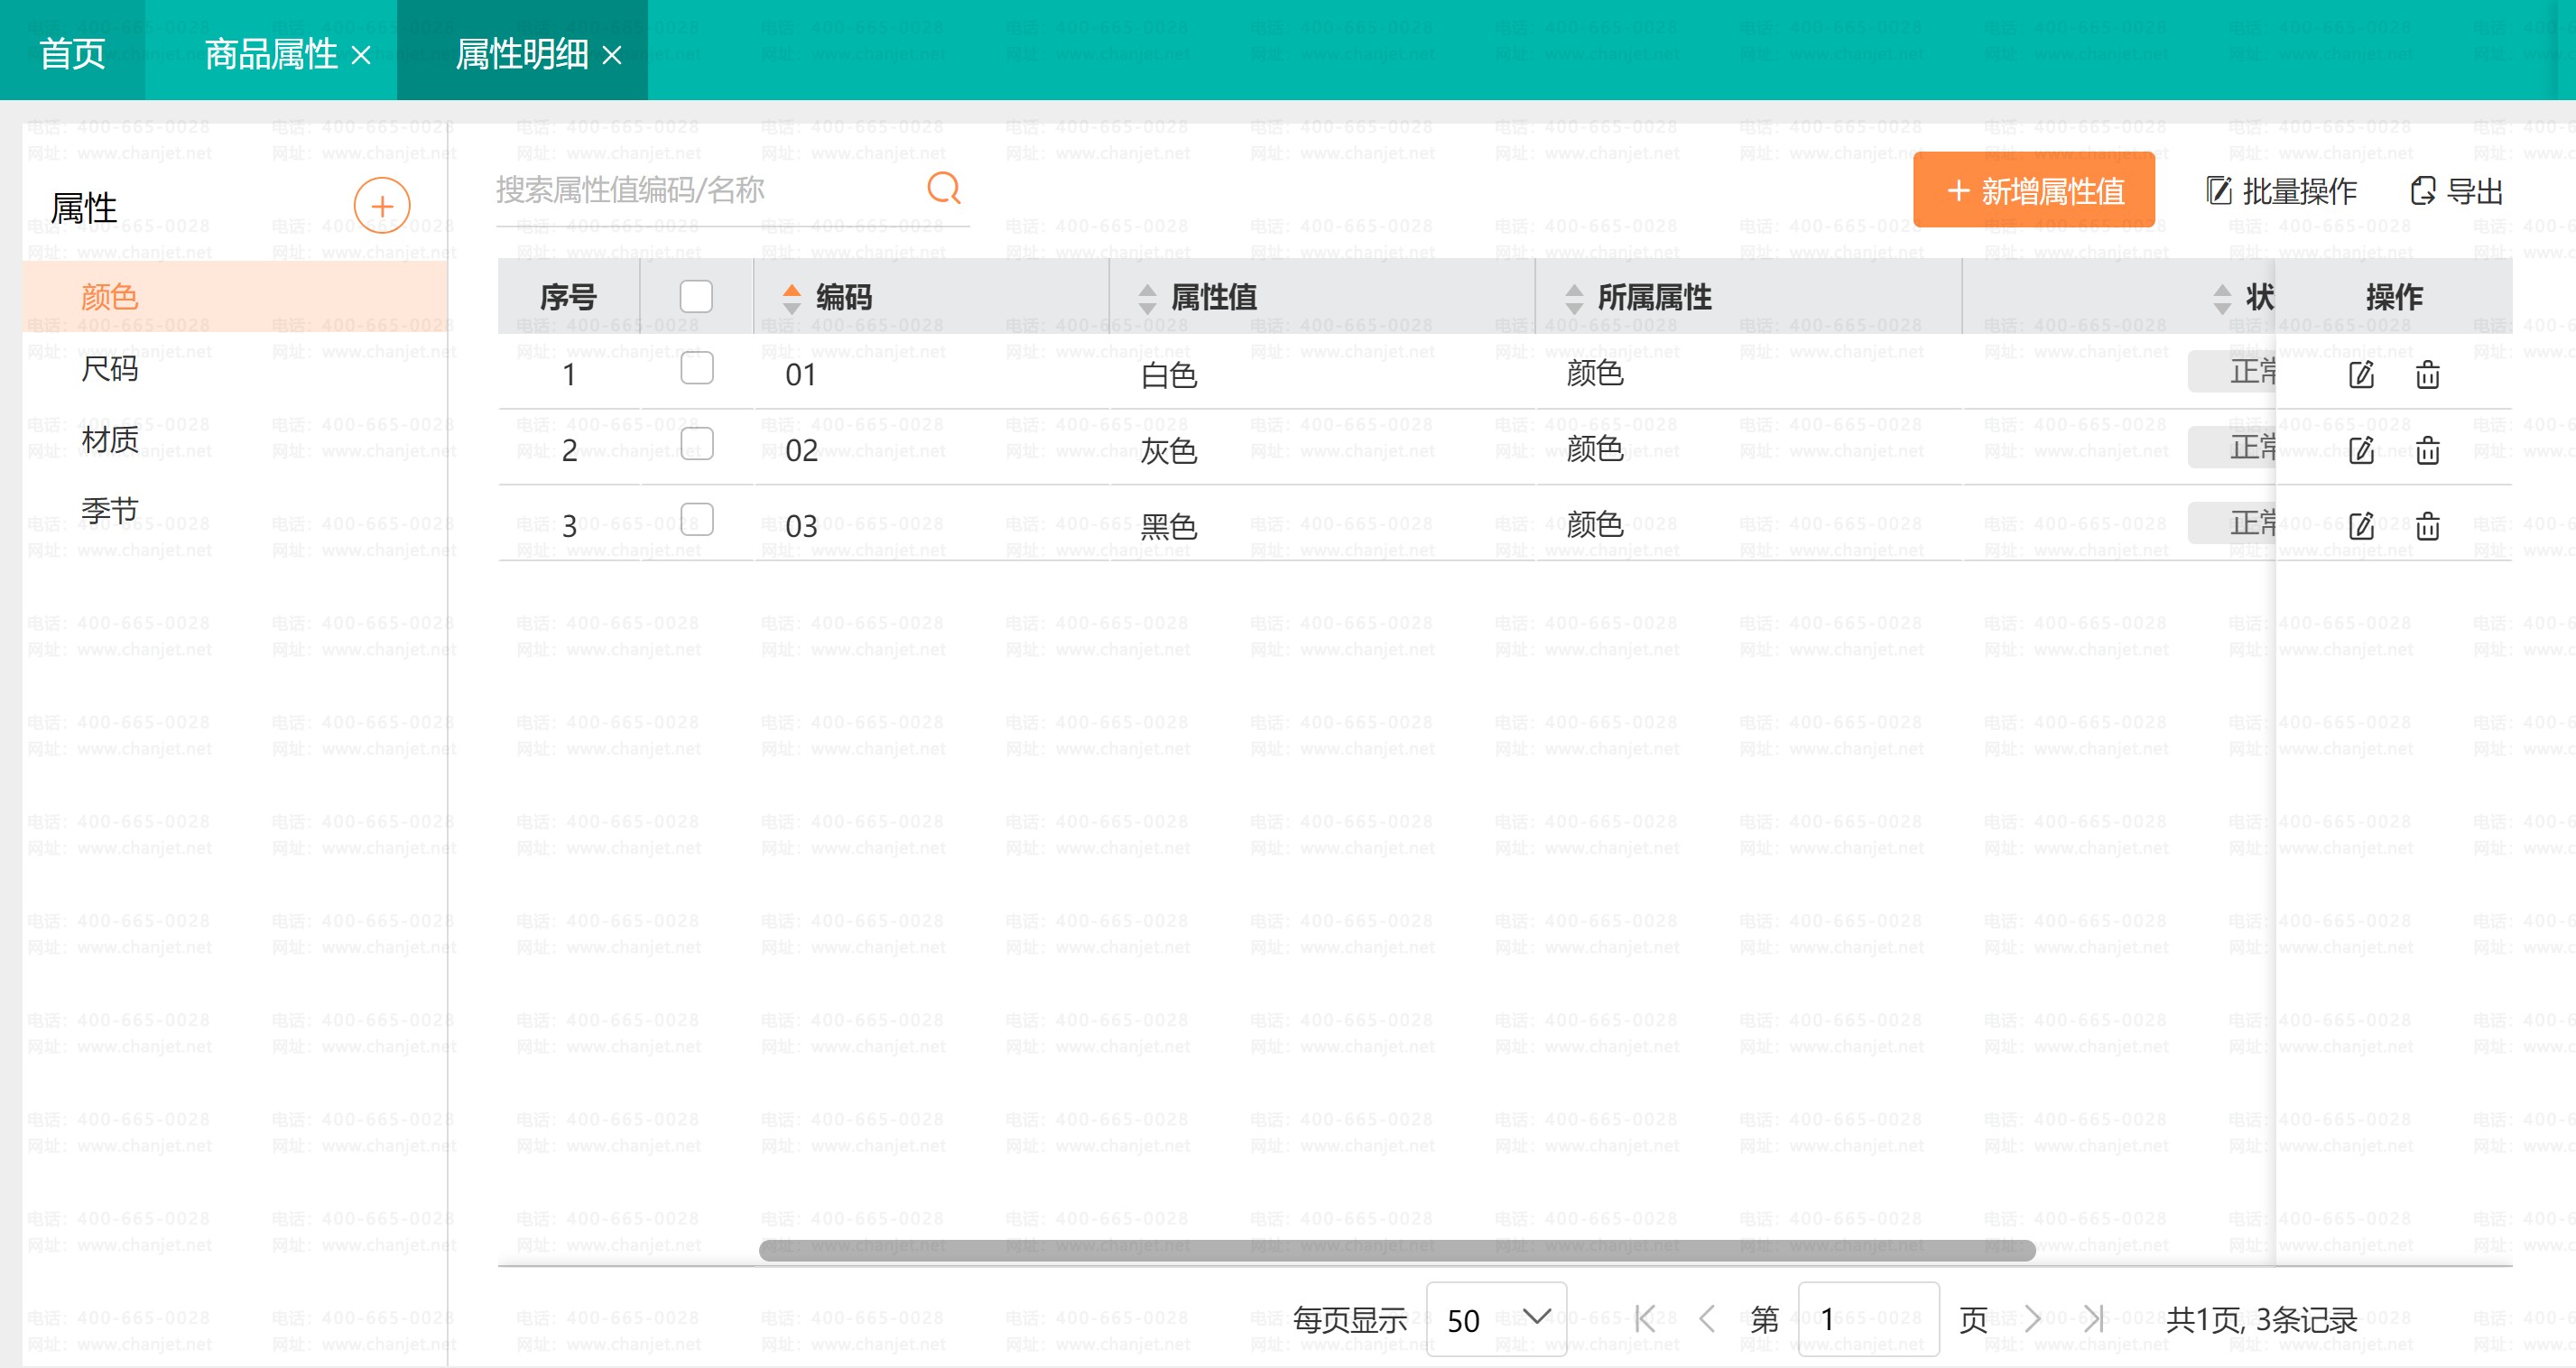Sort by 所属属性 column arrows

point(1574,297)
